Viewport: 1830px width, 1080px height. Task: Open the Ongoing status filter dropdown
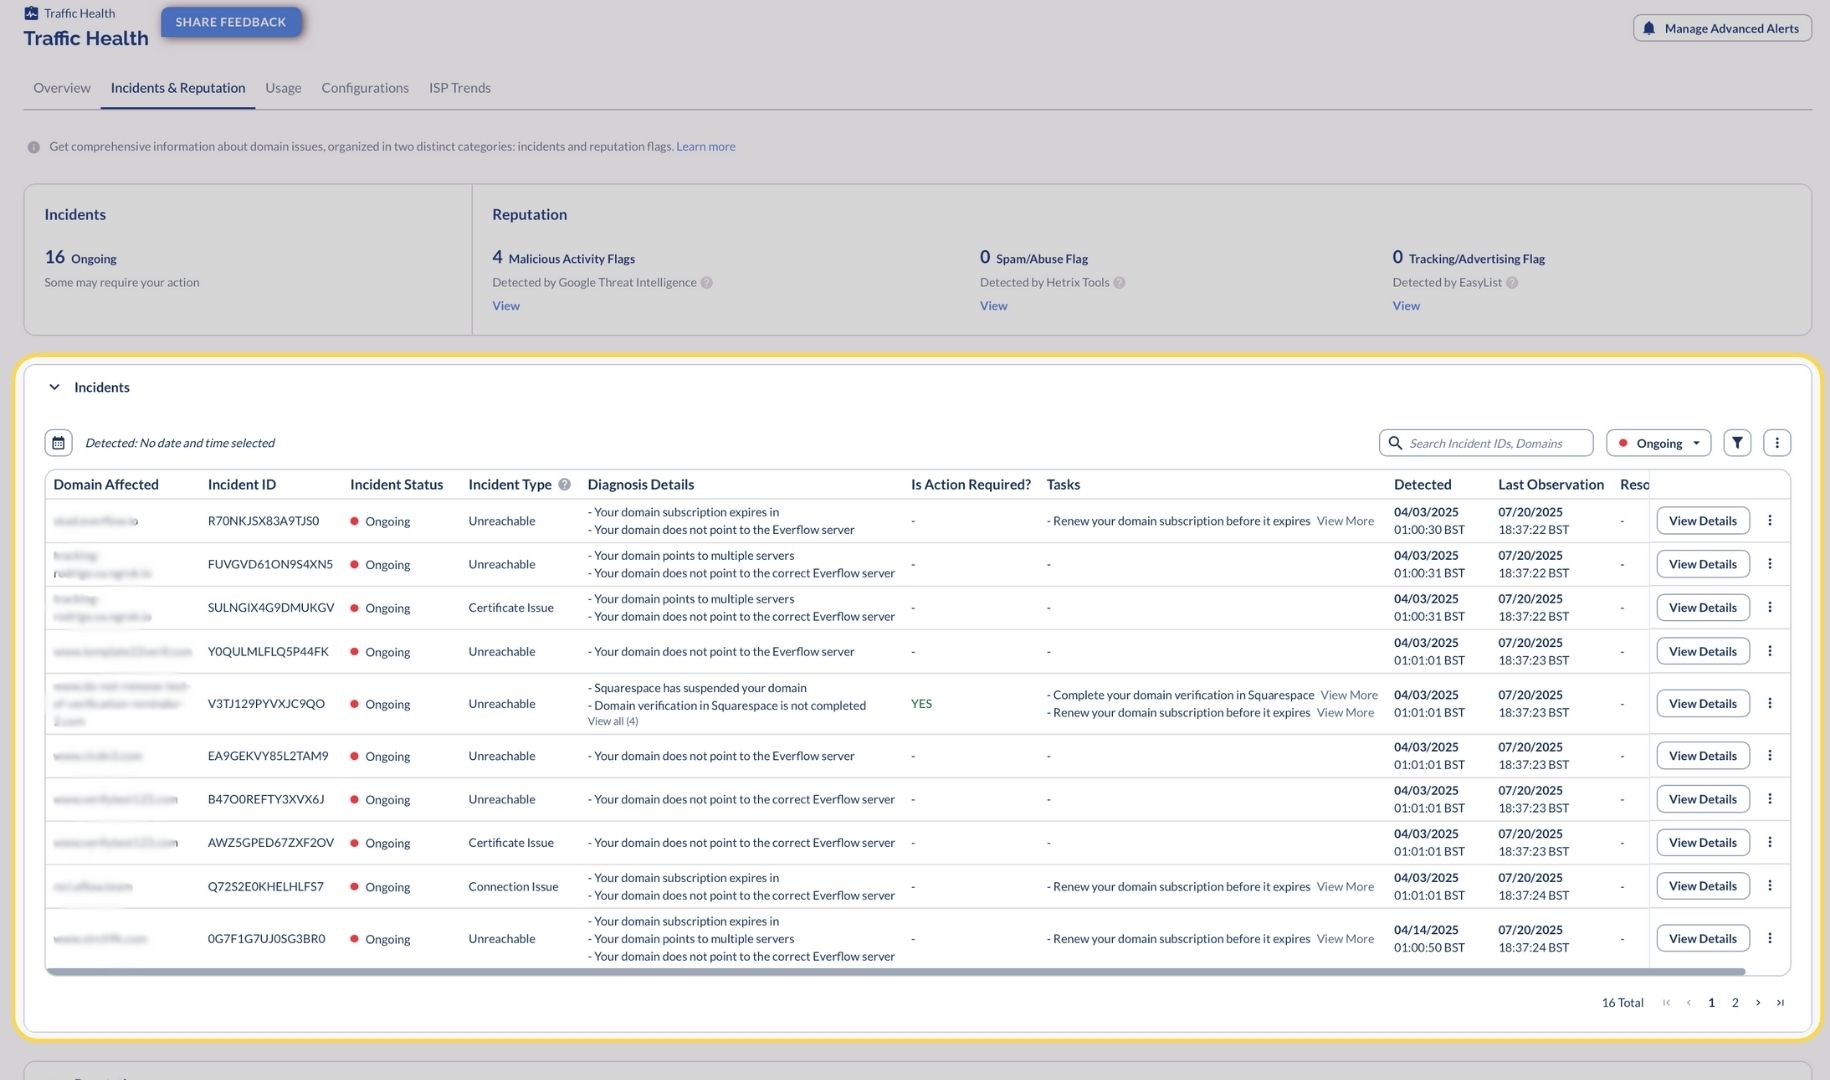tap(1658, 443)
